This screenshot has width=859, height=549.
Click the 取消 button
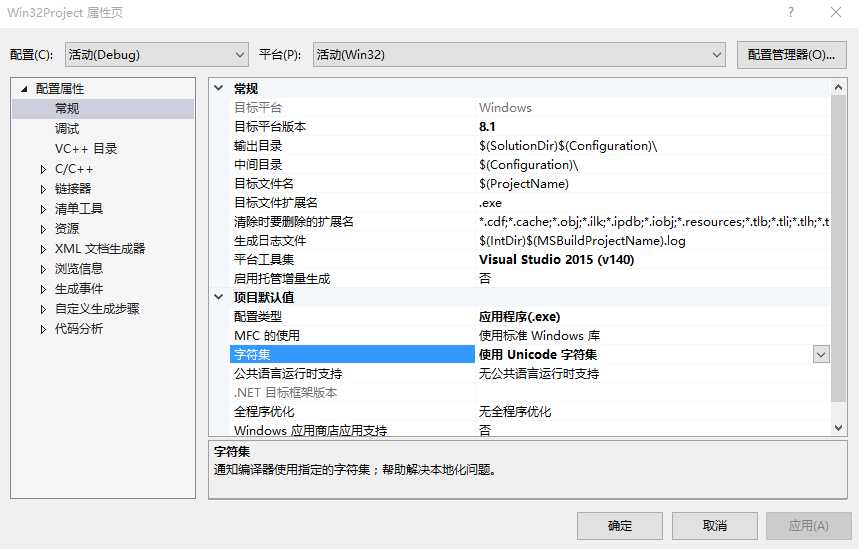[x=714, y=526]
